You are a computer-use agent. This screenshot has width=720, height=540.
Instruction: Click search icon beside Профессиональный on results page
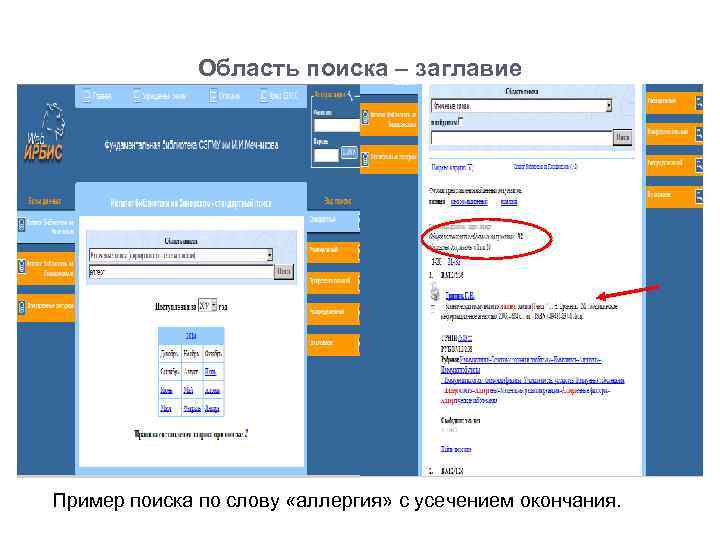click(699, 134)
